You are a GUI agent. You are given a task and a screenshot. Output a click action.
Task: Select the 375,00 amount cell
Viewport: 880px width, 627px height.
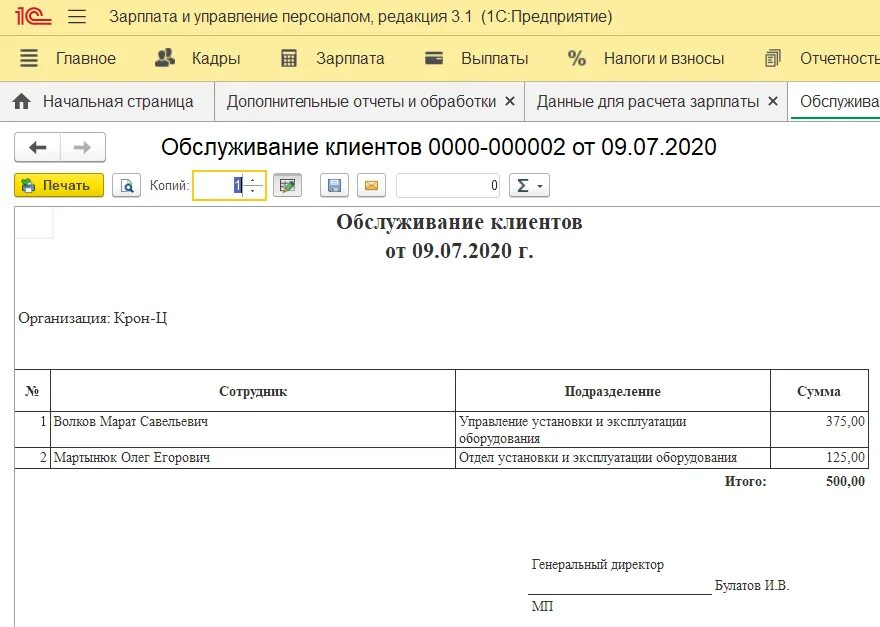[819, 429]
